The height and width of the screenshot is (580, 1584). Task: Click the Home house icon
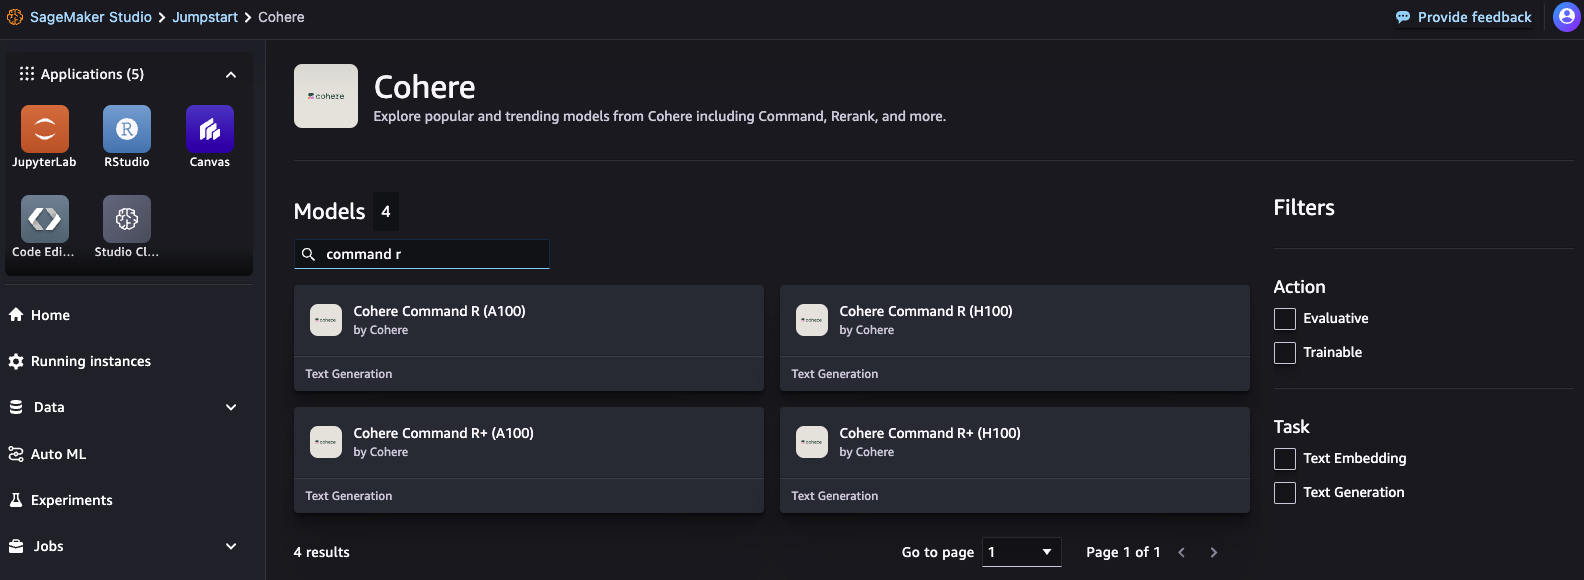coord(16,315)
